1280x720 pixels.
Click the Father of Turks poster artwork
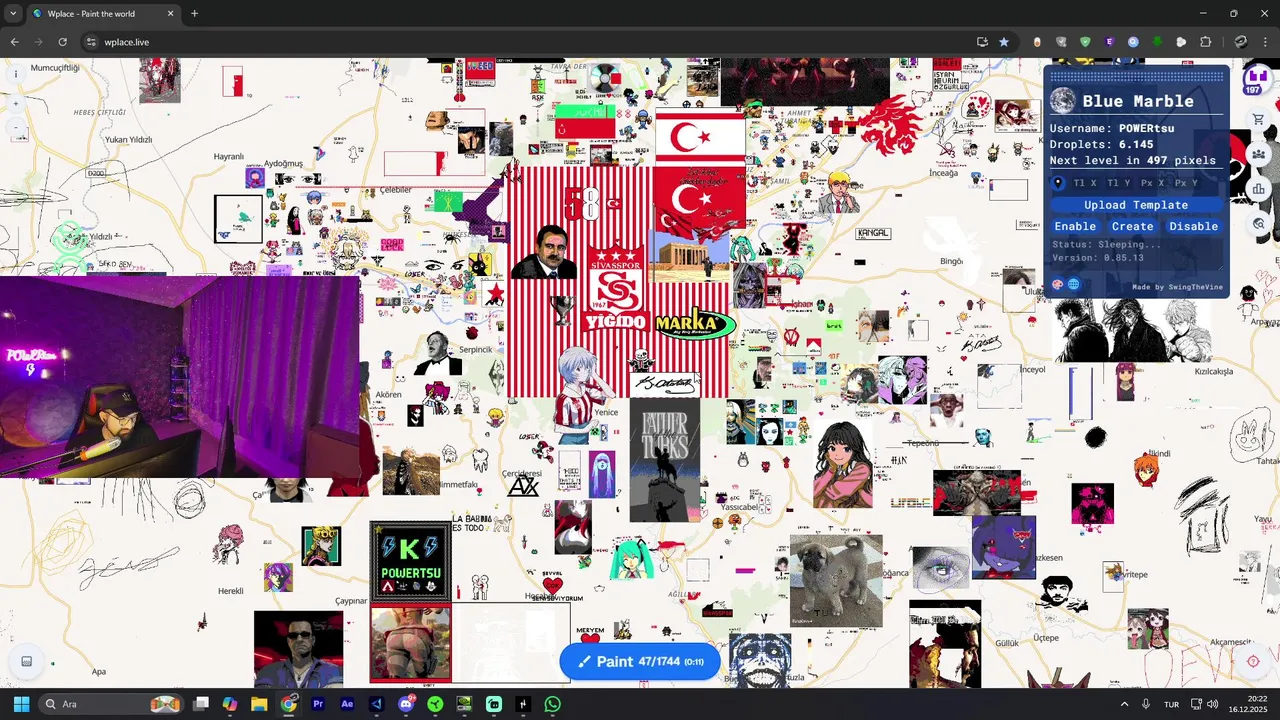click(665, 460)
